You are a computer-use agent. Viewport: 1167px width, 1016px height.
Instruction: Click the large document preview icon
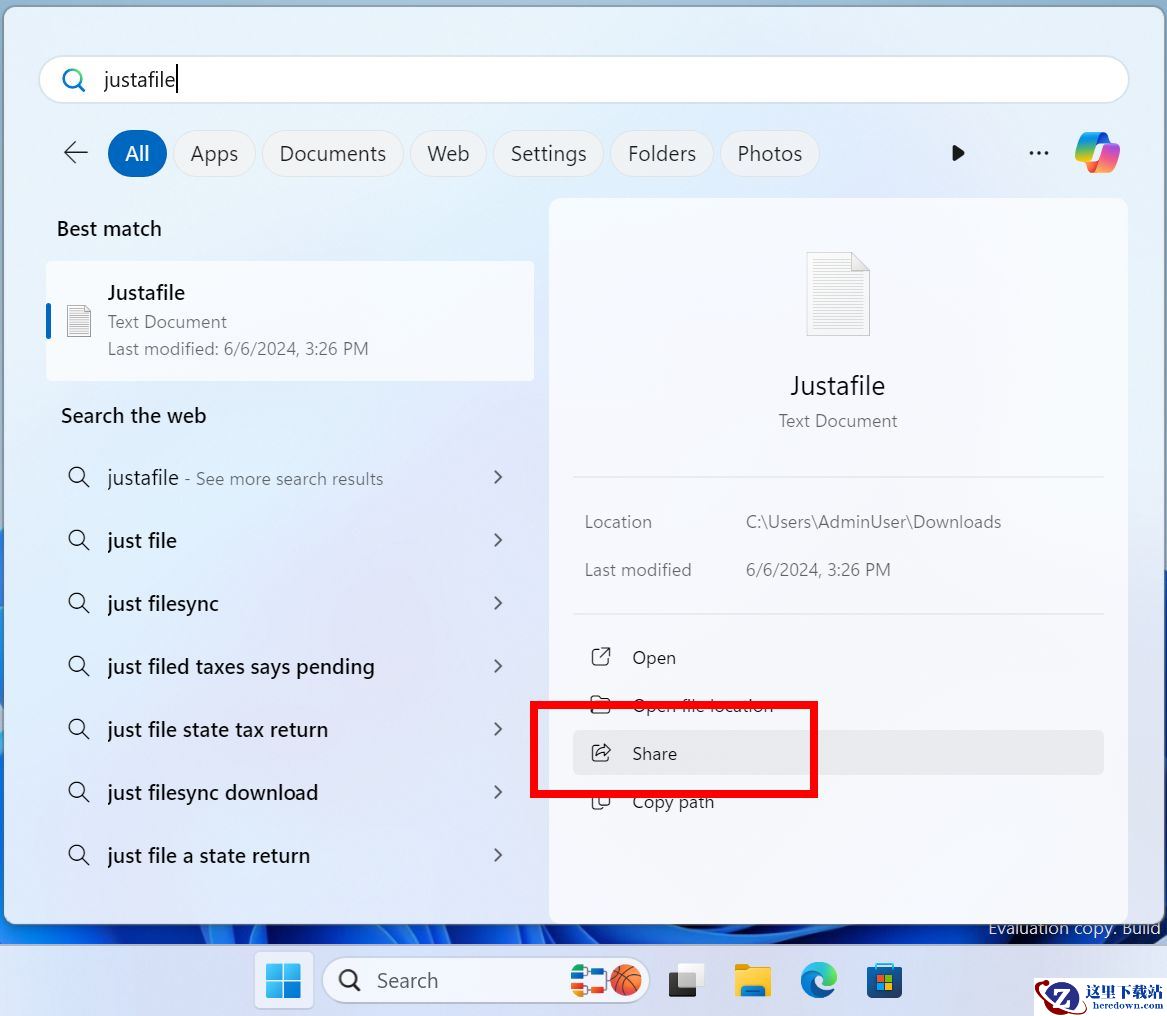[x=838, y=294]
